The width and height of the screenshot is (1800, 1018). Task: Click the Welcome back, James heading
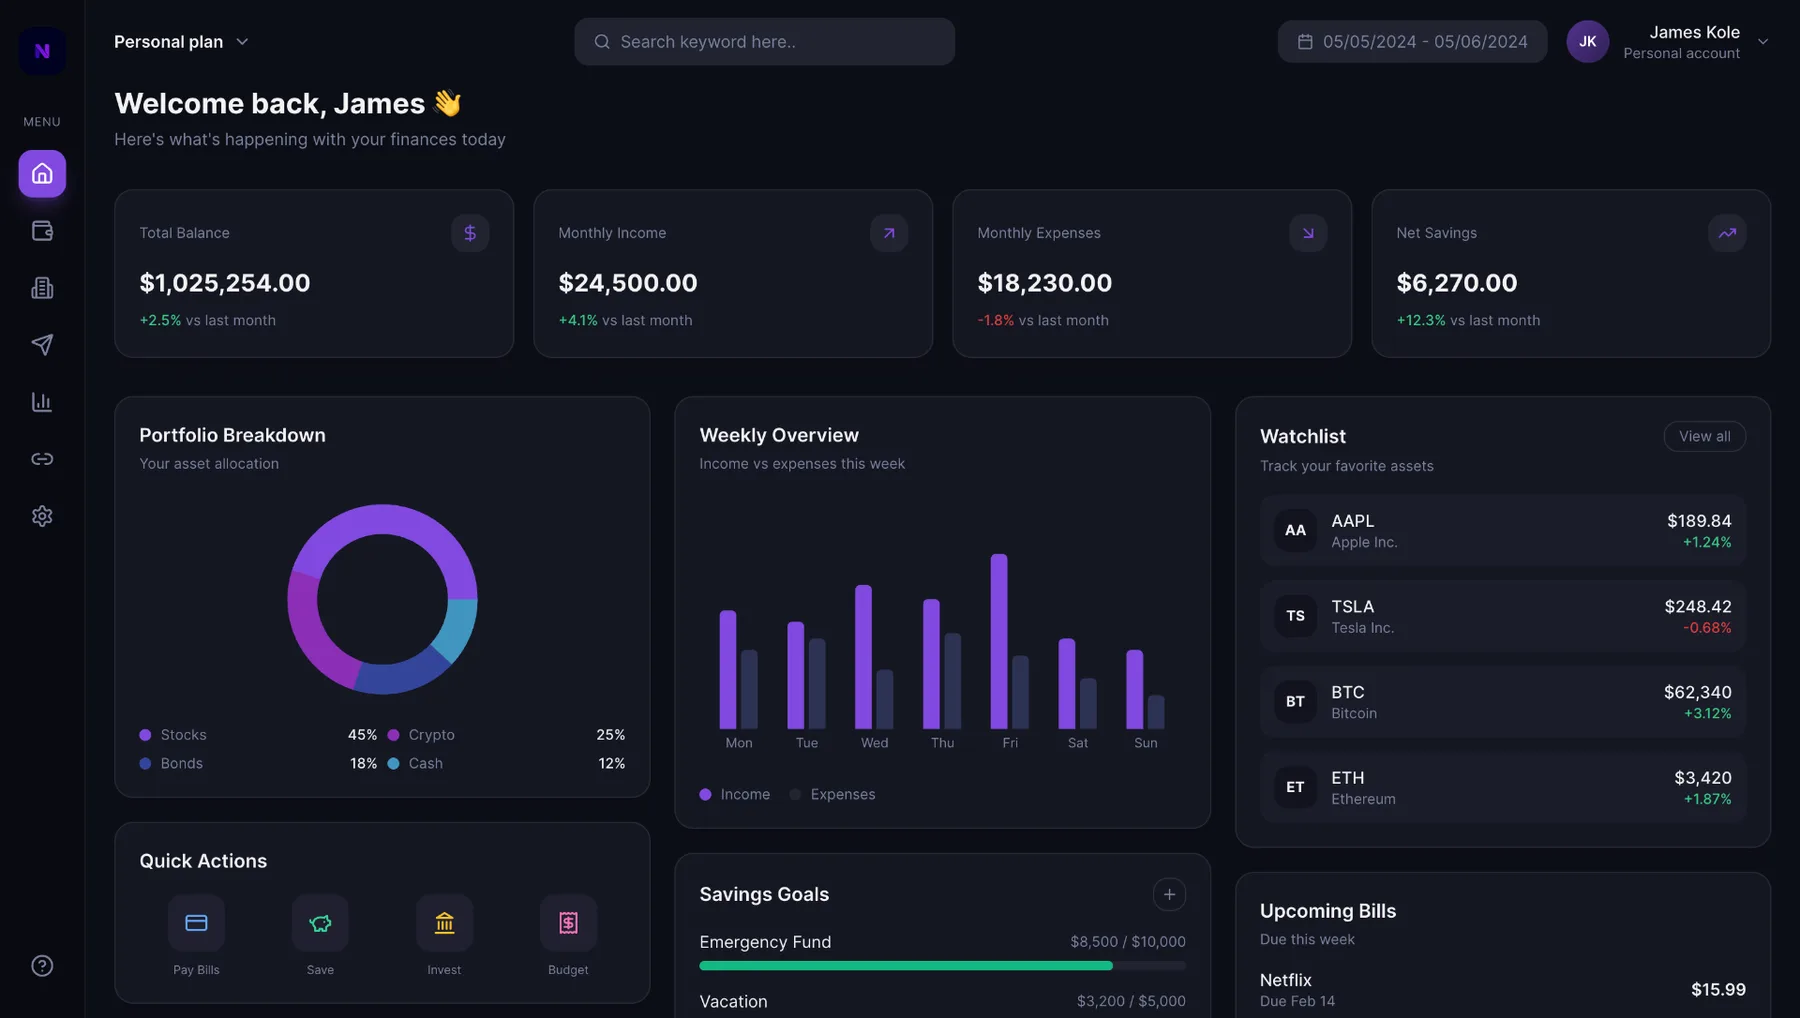[288, 103]
